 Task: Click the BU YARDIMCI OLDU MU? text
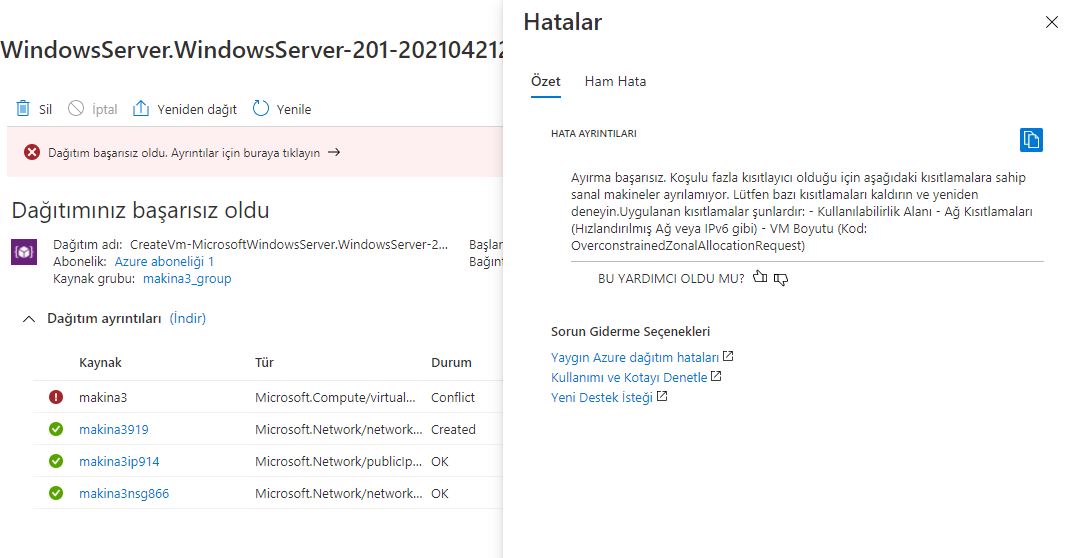point(671,278)
